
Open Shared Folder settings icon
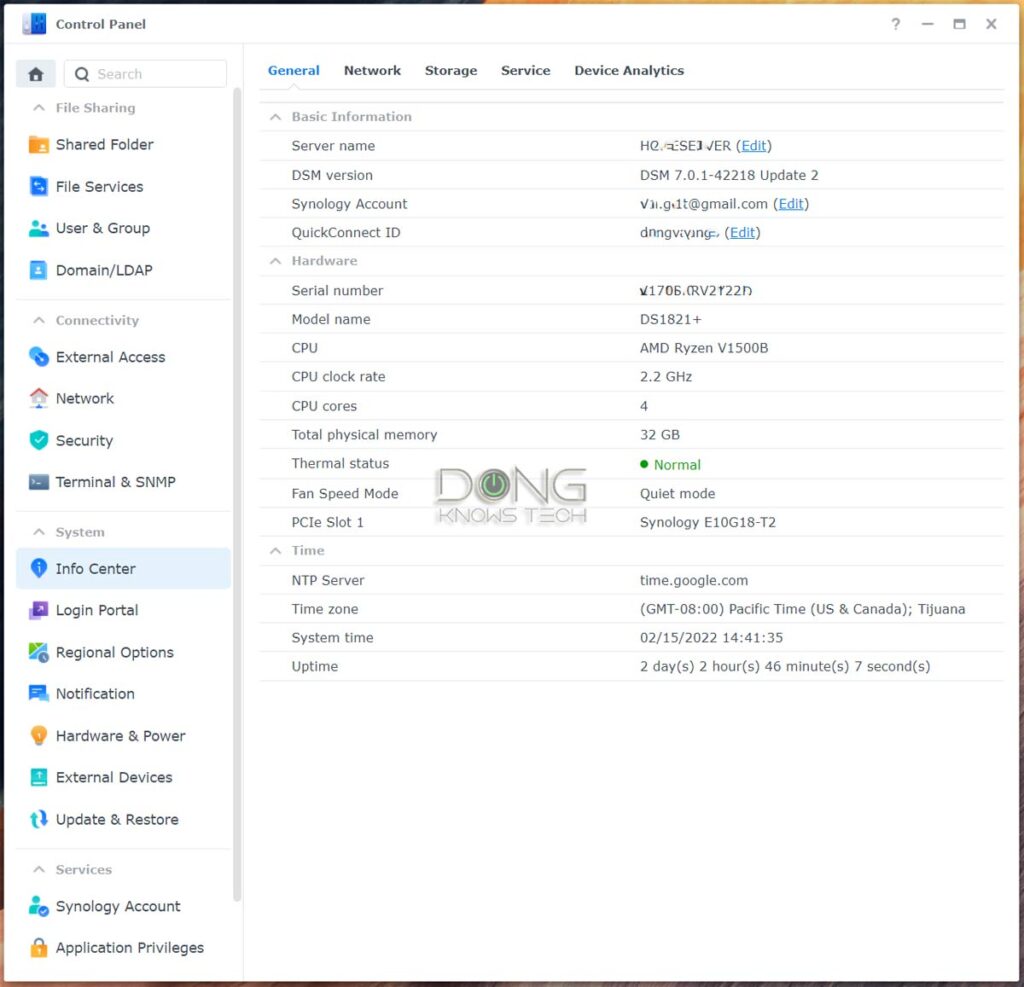[39, 144]
